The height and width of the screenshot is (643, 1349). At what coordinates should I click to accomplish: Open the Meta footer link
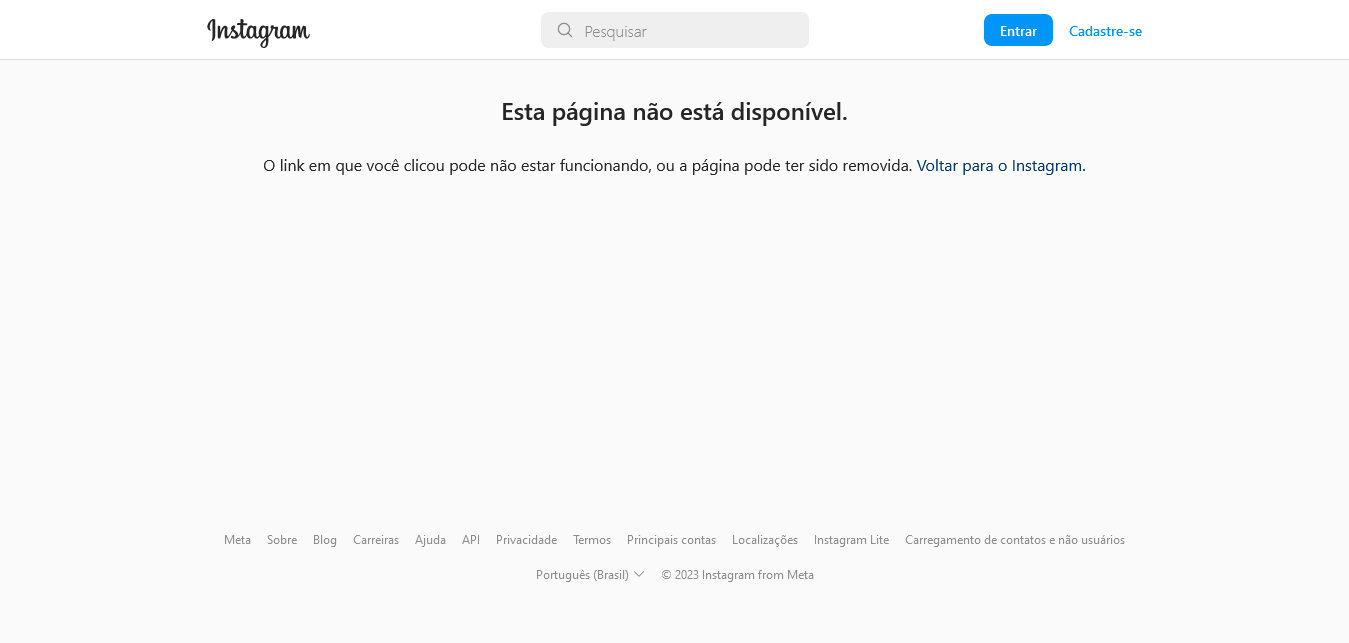(x=237, y=540)
